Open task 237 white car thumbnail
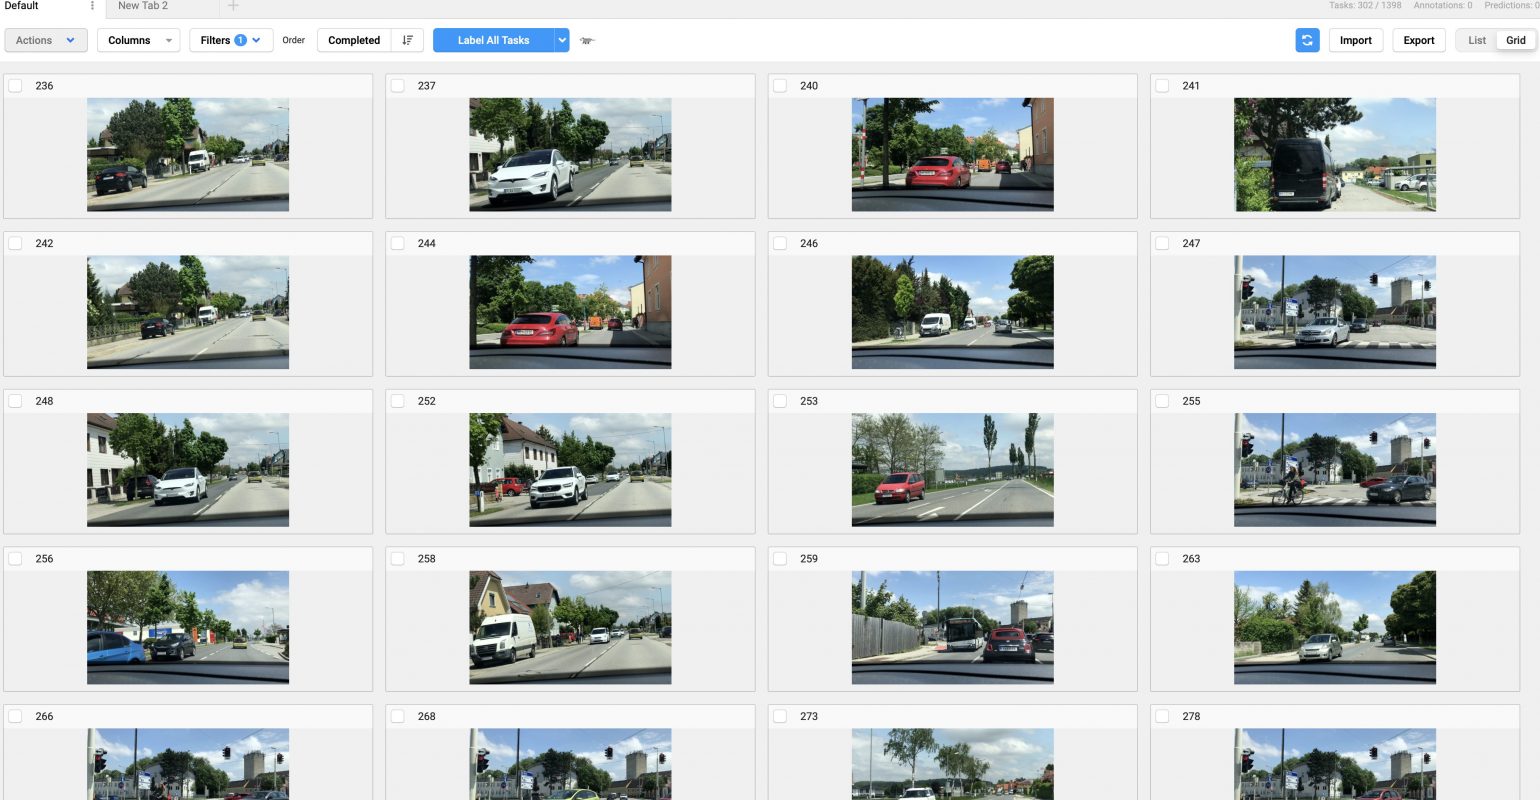Image resolution: width=1540 pixels, height=800 pixels. tap(570, 154)
